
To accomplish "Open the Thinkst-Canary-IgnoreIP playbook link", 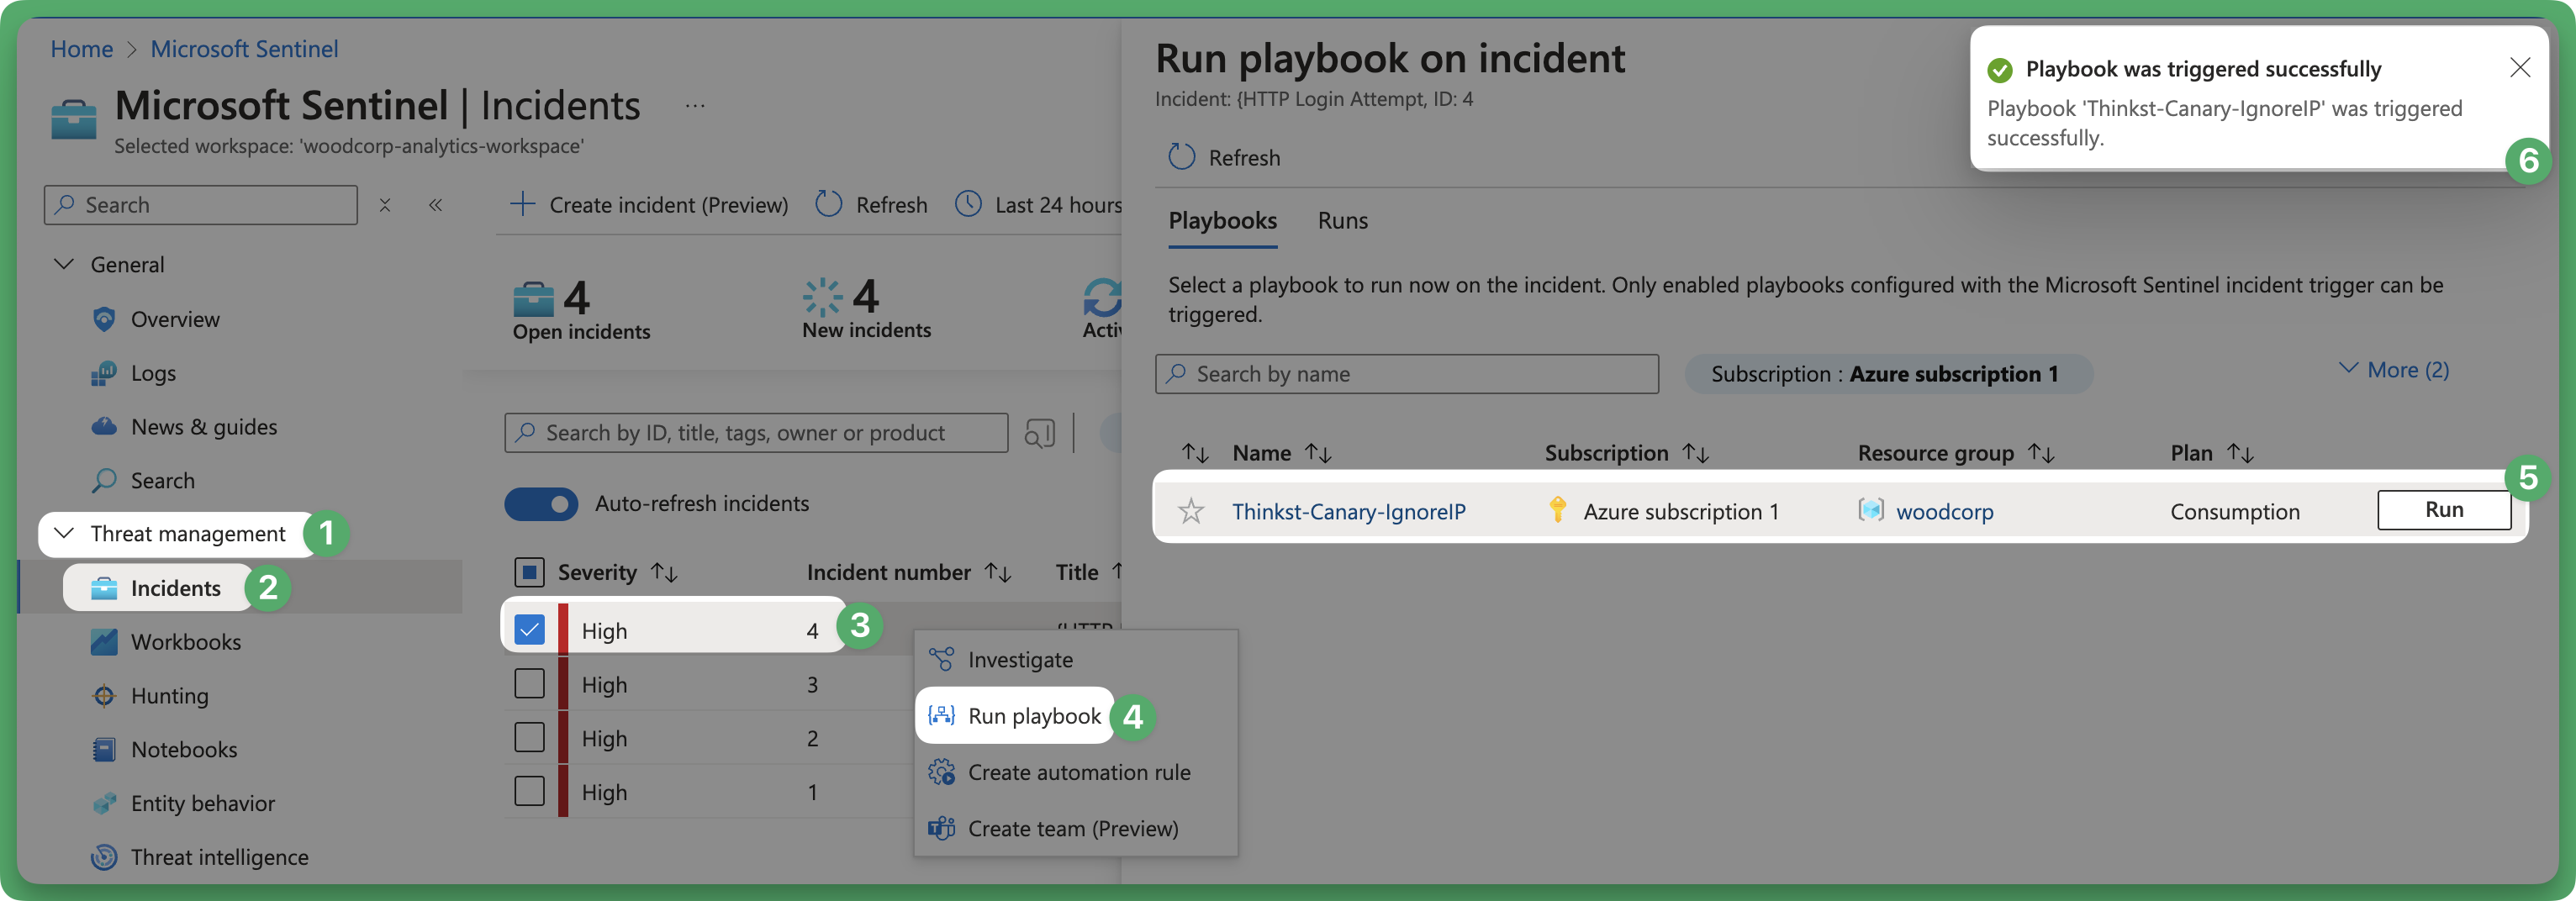I will [1348, 512].
